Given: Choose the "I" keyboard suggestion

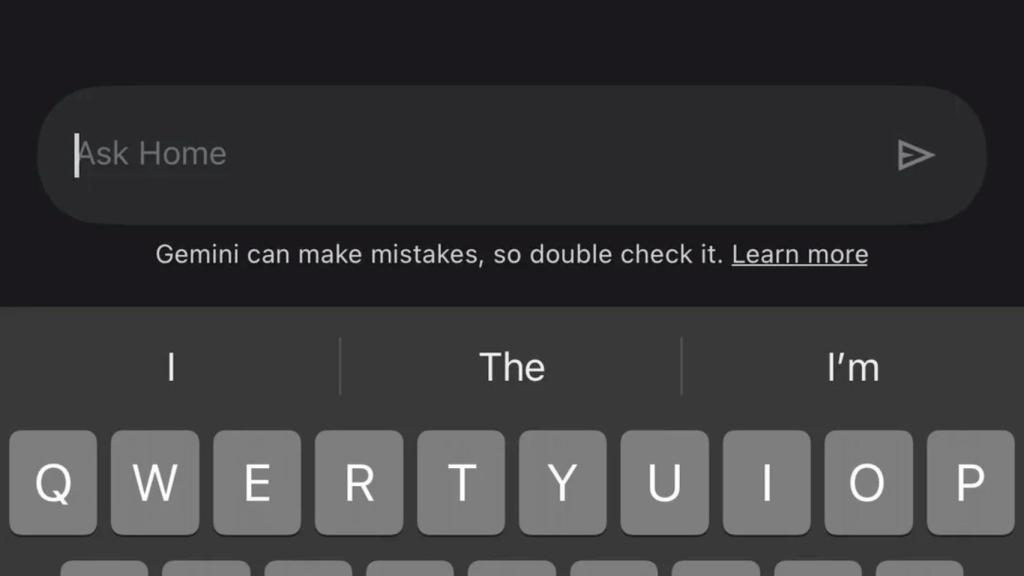Looking at the screenshot, I should [x=171, y=367].
